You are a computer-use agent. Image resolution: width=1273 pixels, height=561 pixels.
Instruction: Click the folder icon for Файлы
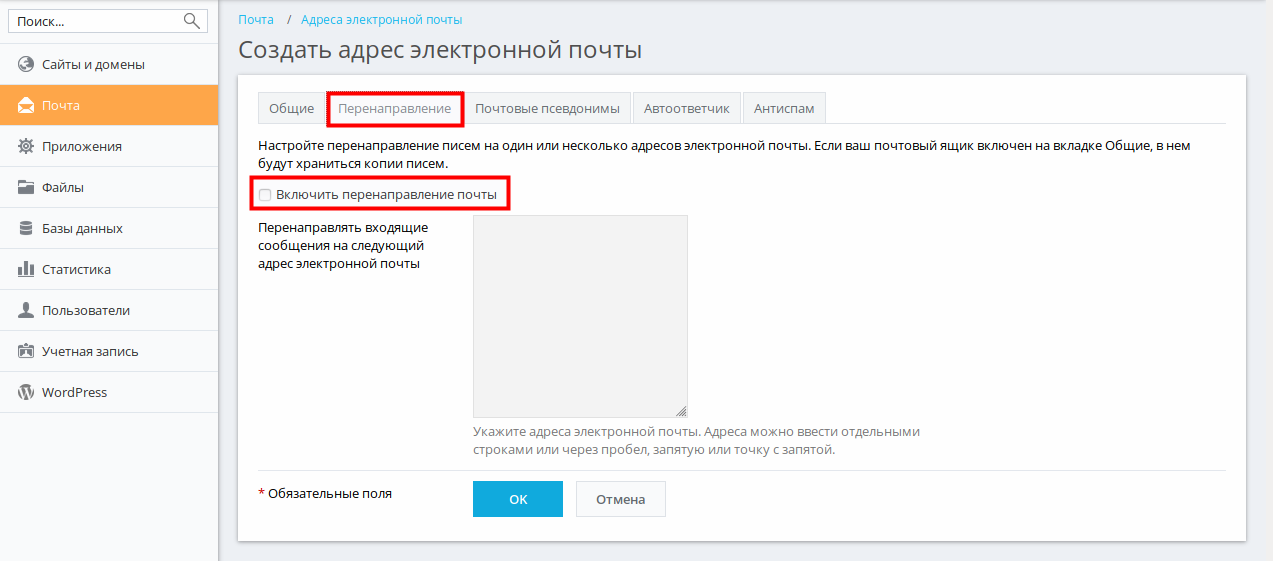[x=26, y=187]
